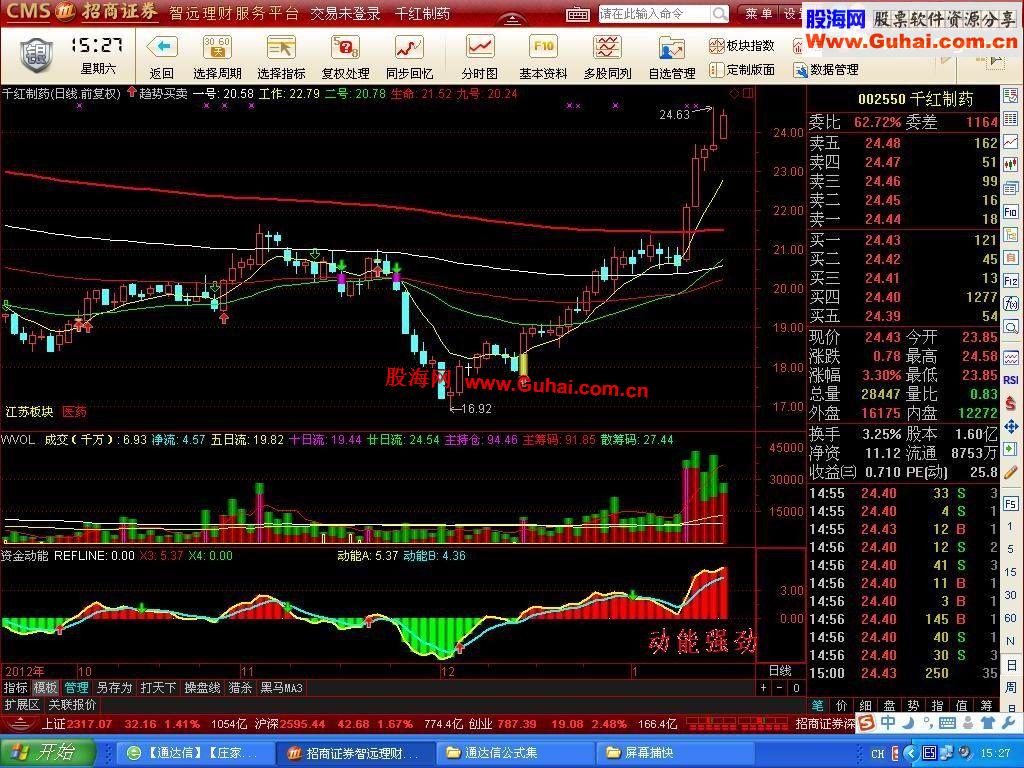Click the F5 sidebar icon
1024x768 pixels.
click(x=1010, y=504)
